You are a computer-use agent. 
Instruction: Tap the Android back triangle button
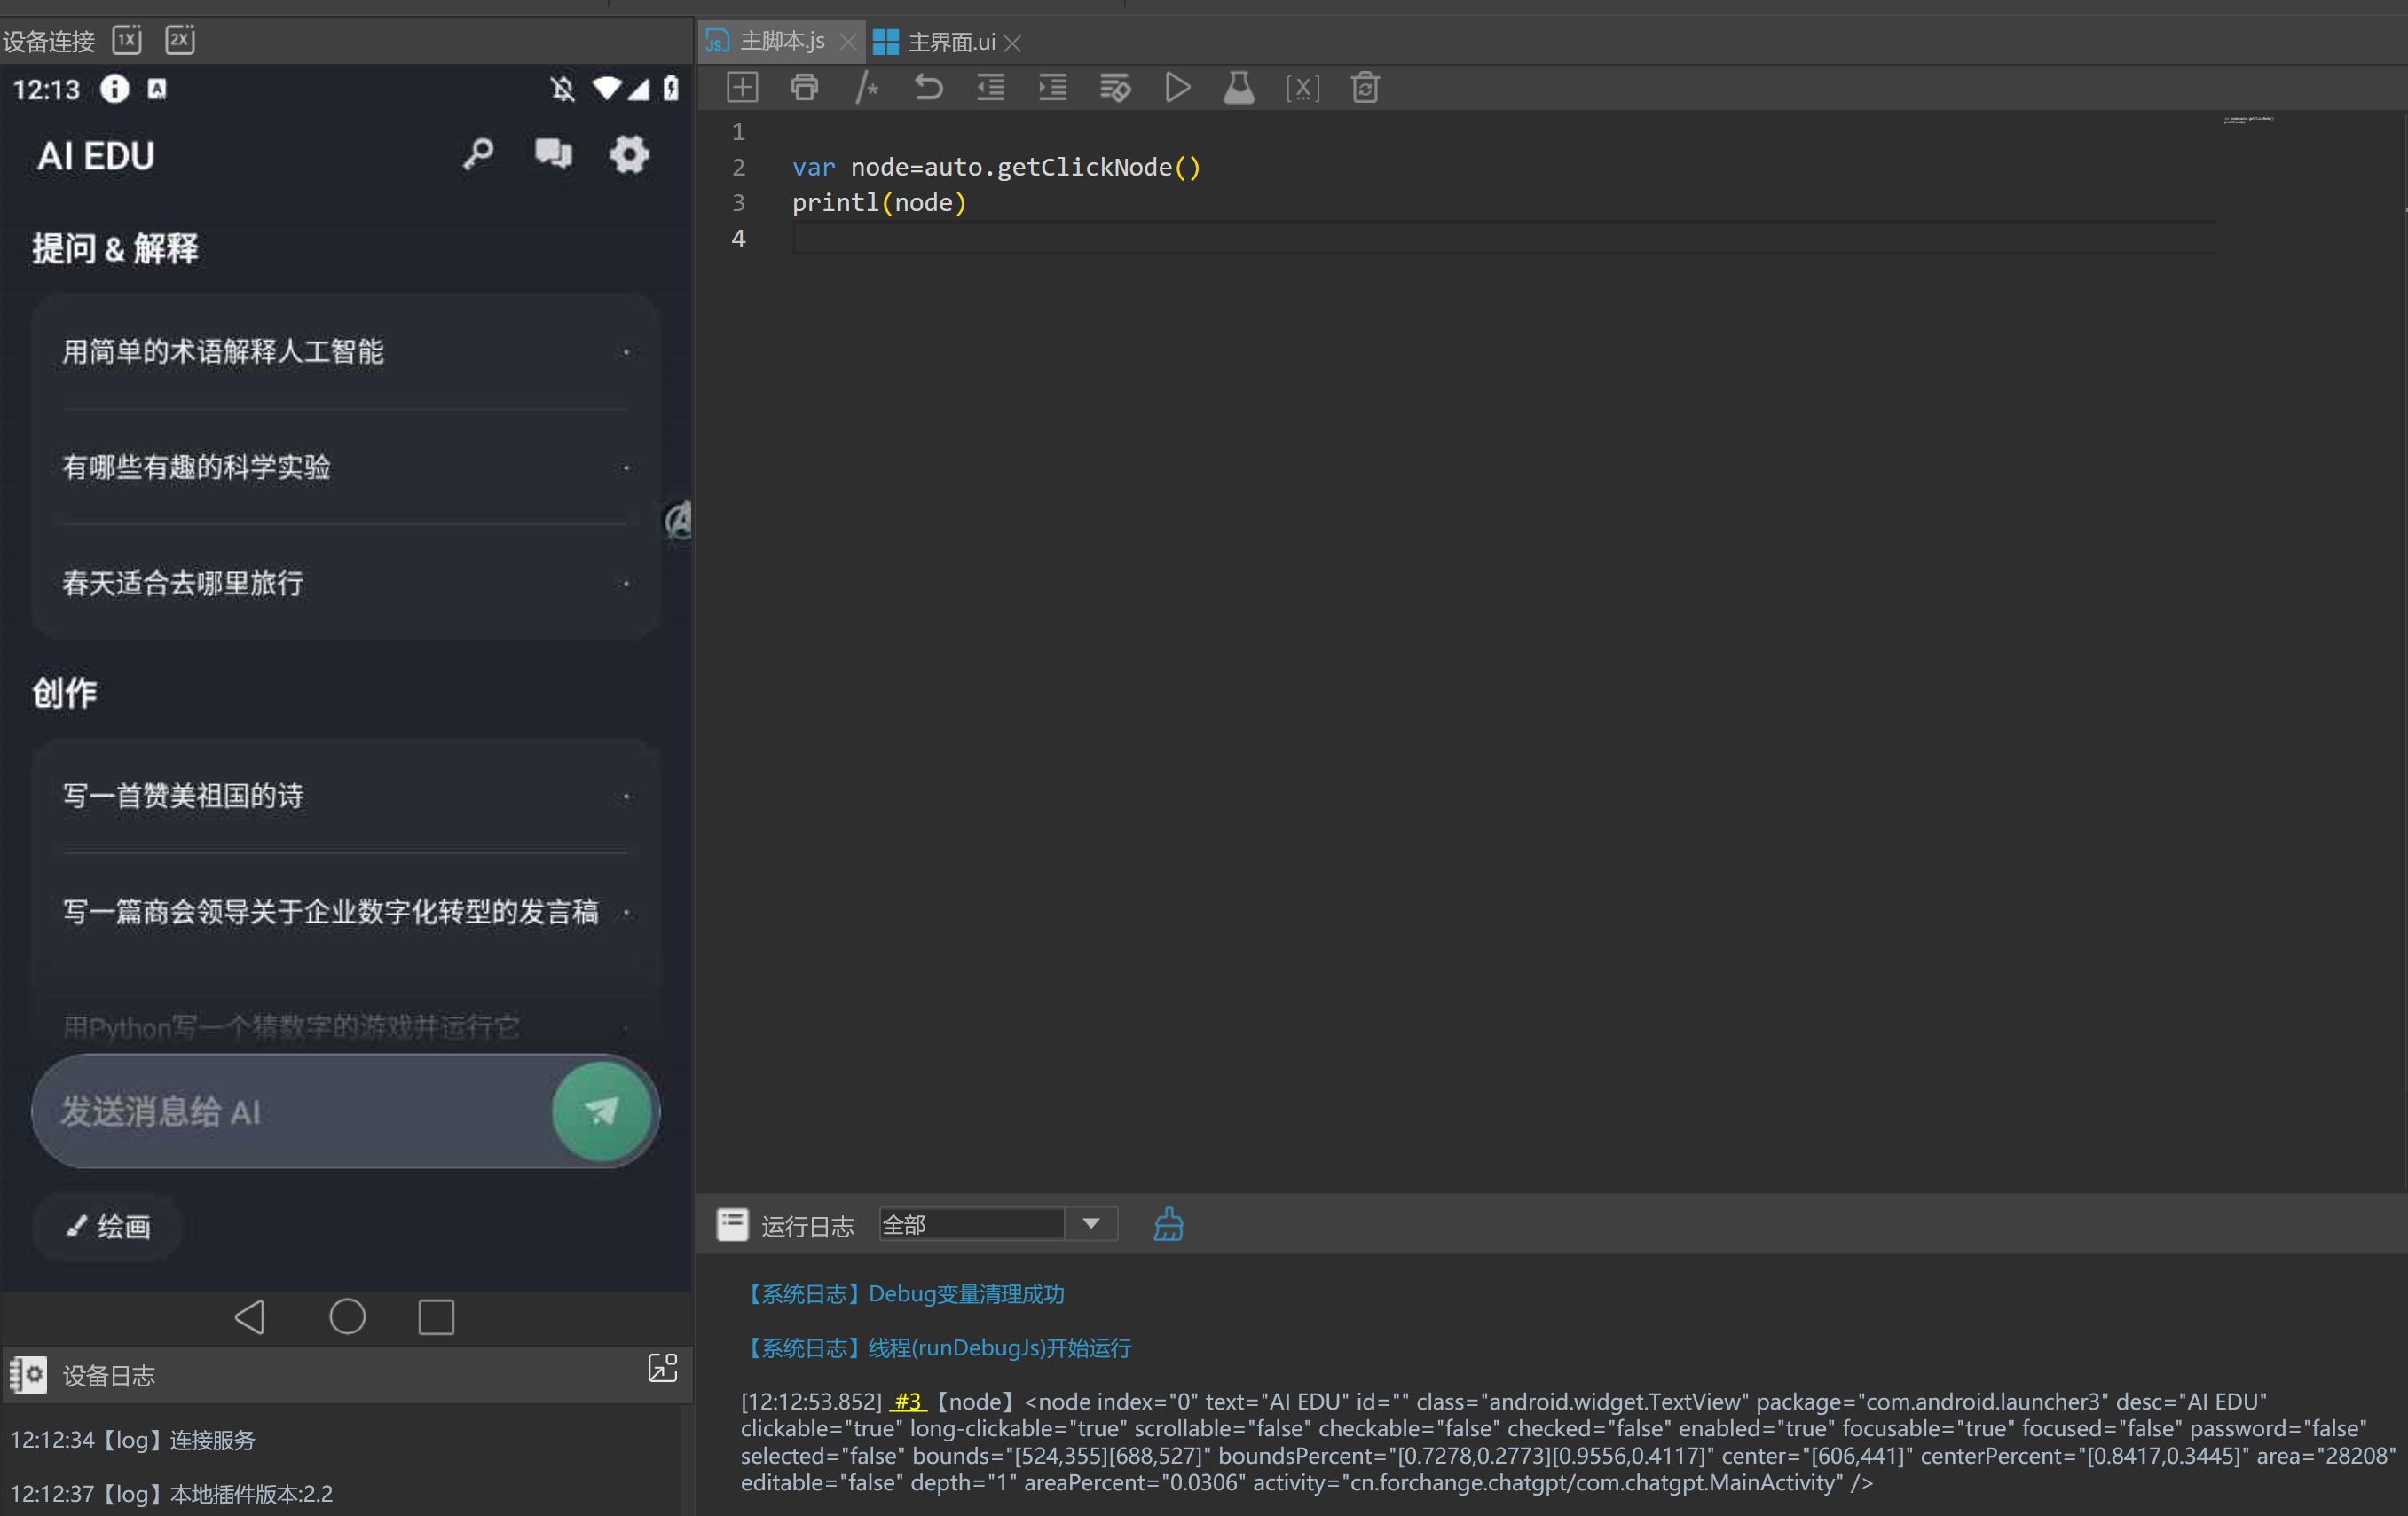coord(250,1317)
